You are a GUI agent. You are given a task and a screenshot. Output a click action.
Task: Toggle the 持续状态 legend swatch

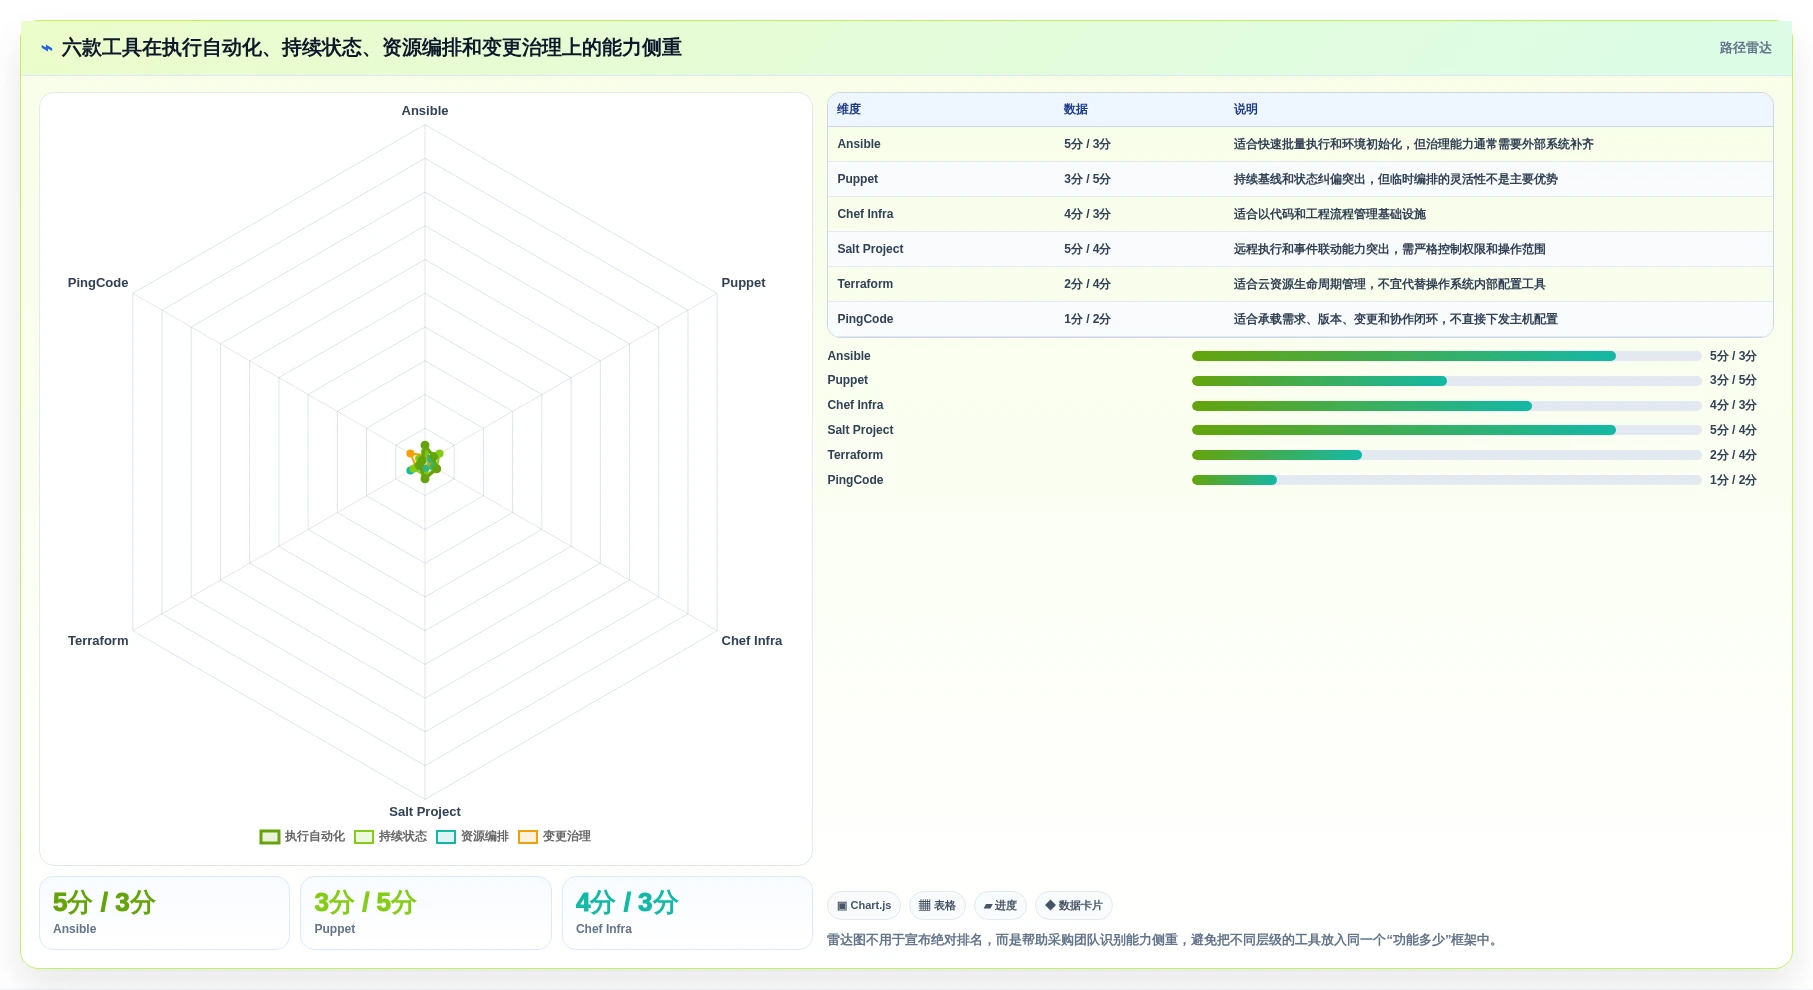coord(363,837)
